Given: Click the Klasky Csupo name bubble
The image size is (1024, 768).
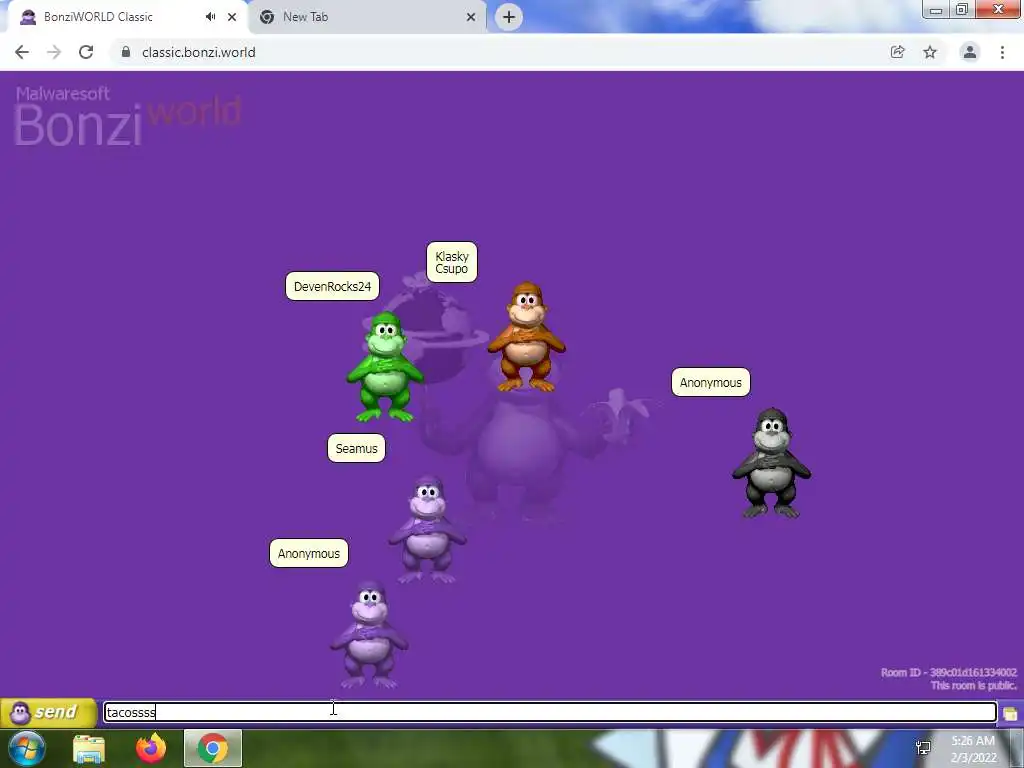Looking at the screenshot, I should coord(452,262).
